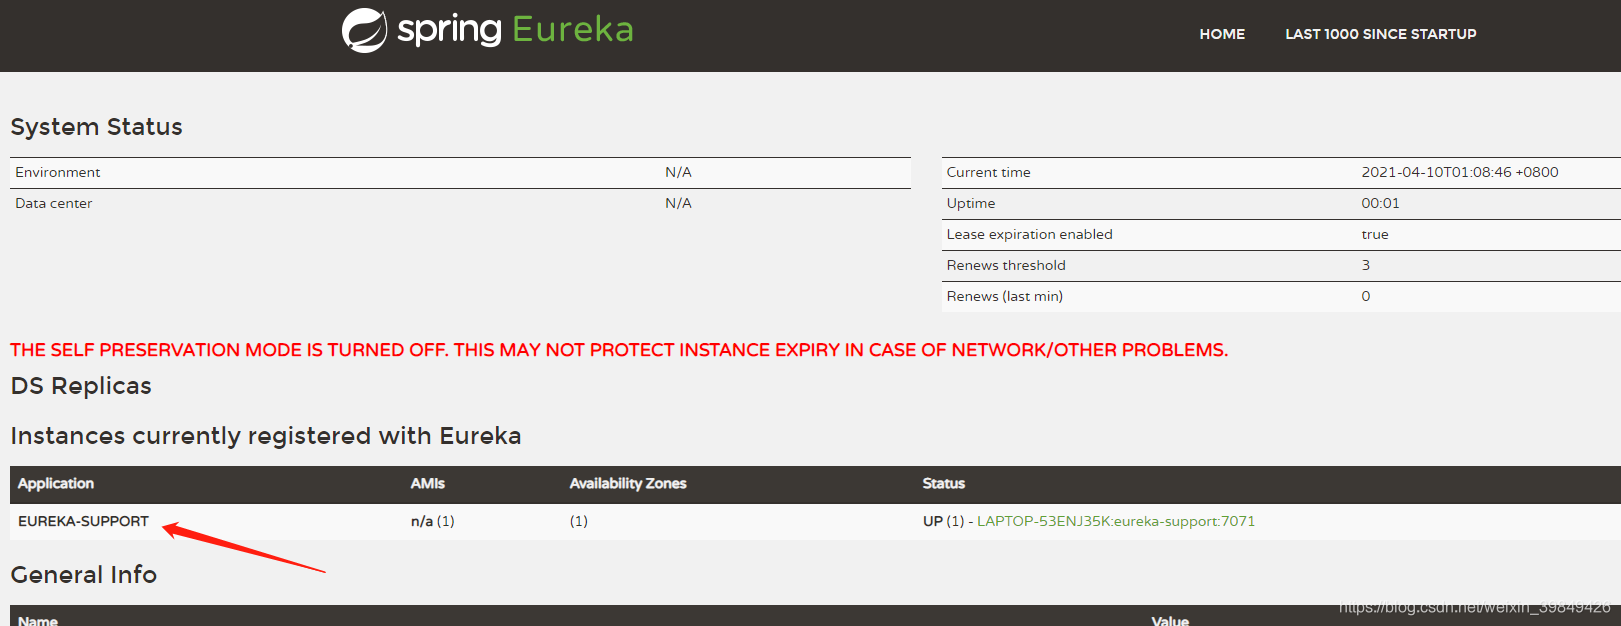Open the LAPTOP-53ENJ35K:eureka-support:7071 instance link

(x=1116, y=521)
